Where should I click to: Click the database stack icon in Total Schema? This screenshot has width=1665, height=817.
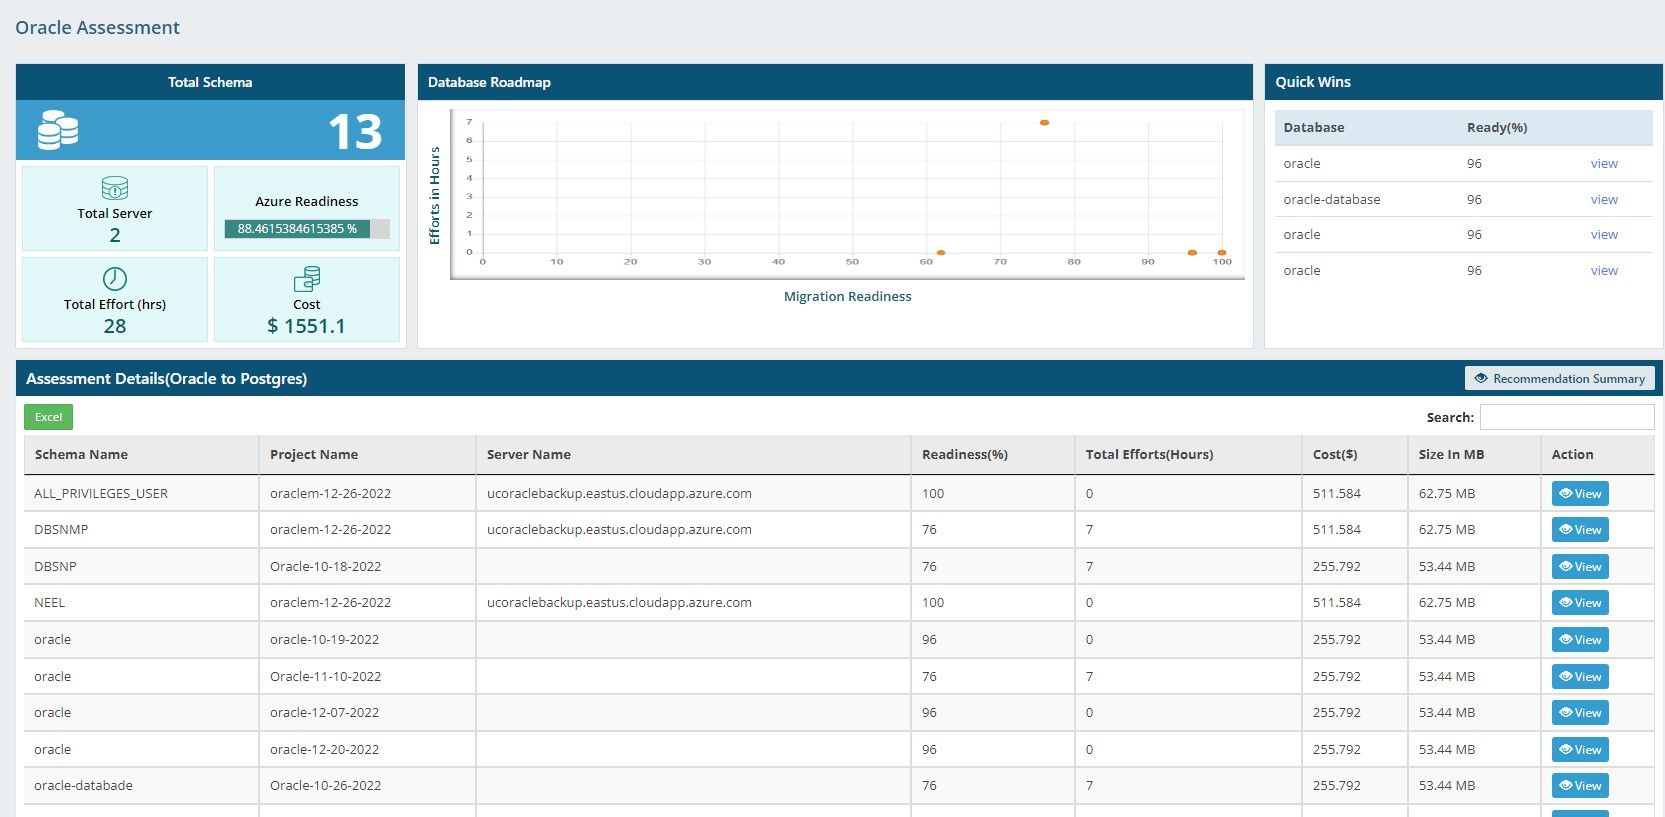[58, 130]
